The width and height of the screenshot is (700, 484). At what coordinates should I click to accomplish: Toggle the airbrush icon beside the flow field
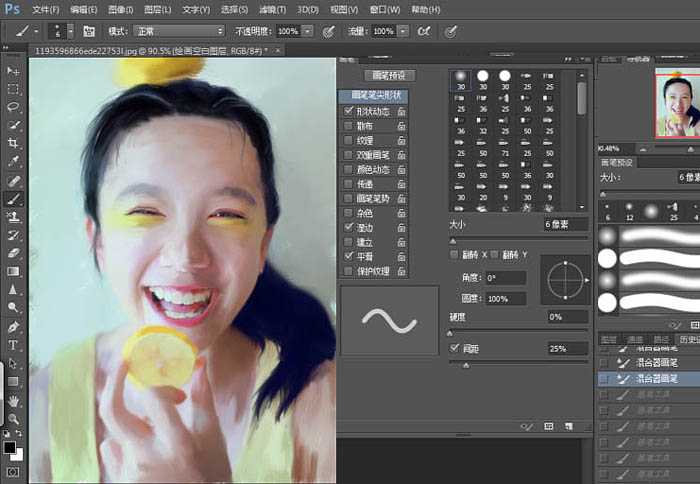425,32
